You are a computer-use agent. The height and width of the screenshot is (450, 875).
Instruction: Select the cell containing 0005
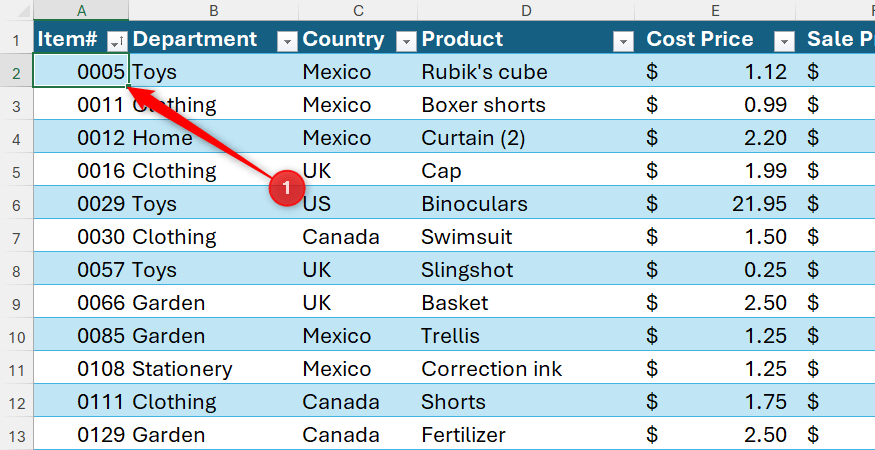click(x=81, y=70)
